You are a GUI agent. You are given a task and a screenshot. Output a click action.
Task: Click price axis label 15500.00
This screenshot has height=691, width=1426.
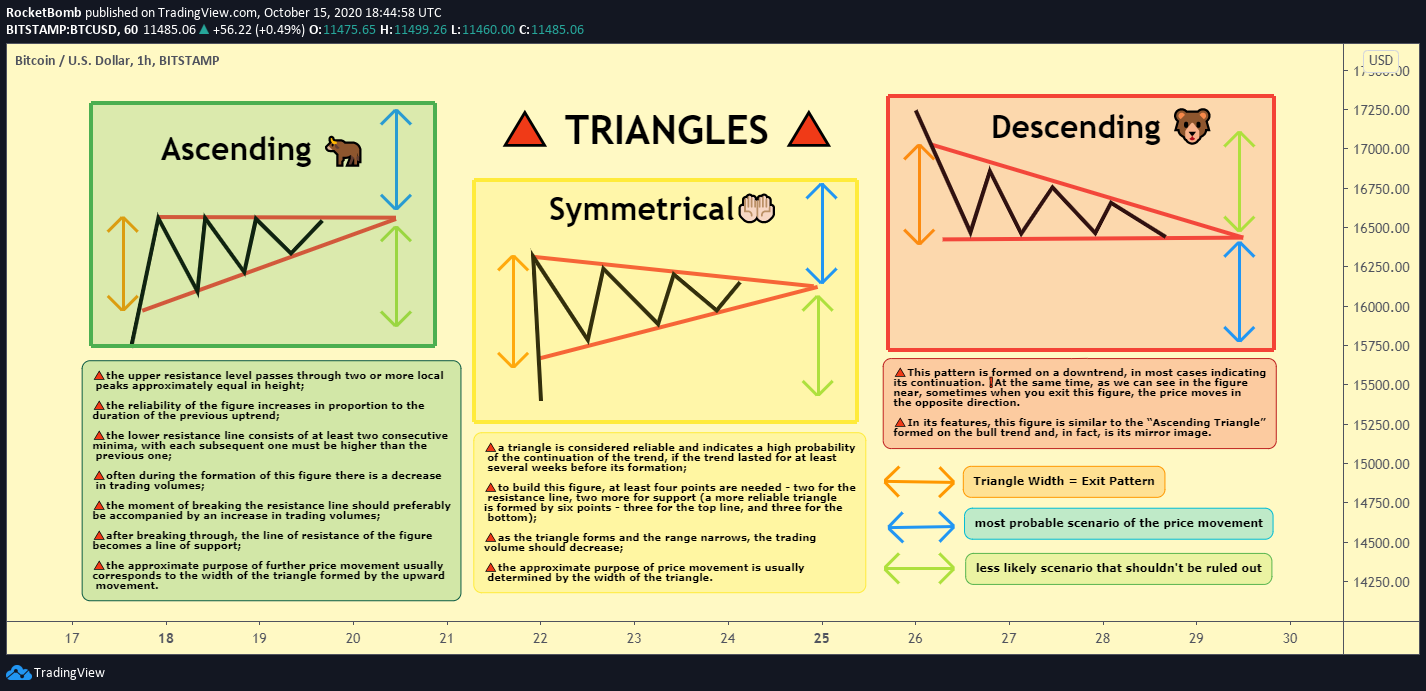(1383, 385)
